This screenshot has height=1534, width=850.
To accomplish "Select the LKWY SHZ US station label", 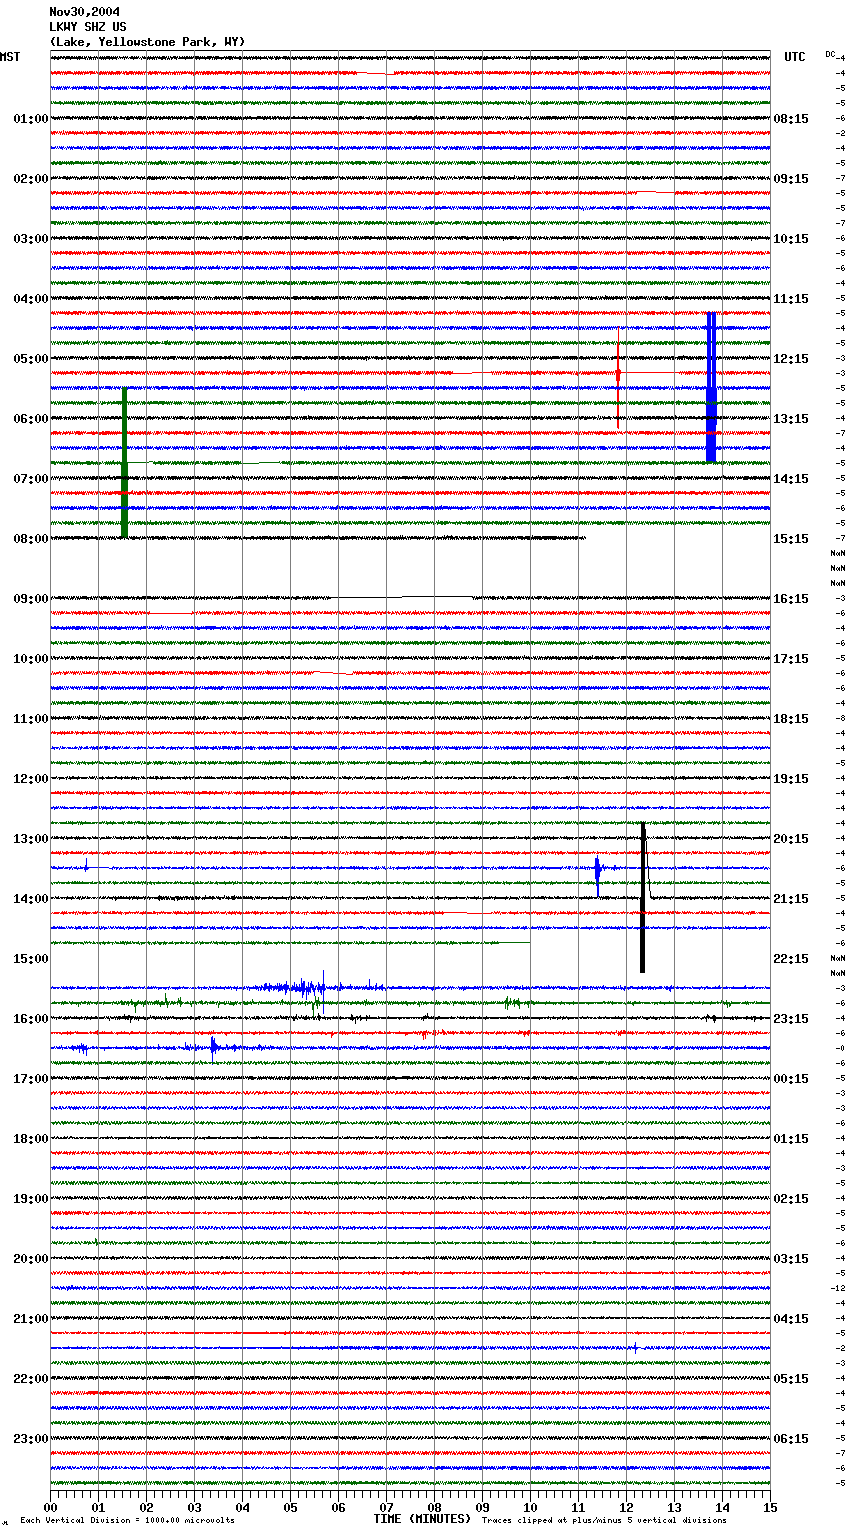I will [x=88, y=27].
